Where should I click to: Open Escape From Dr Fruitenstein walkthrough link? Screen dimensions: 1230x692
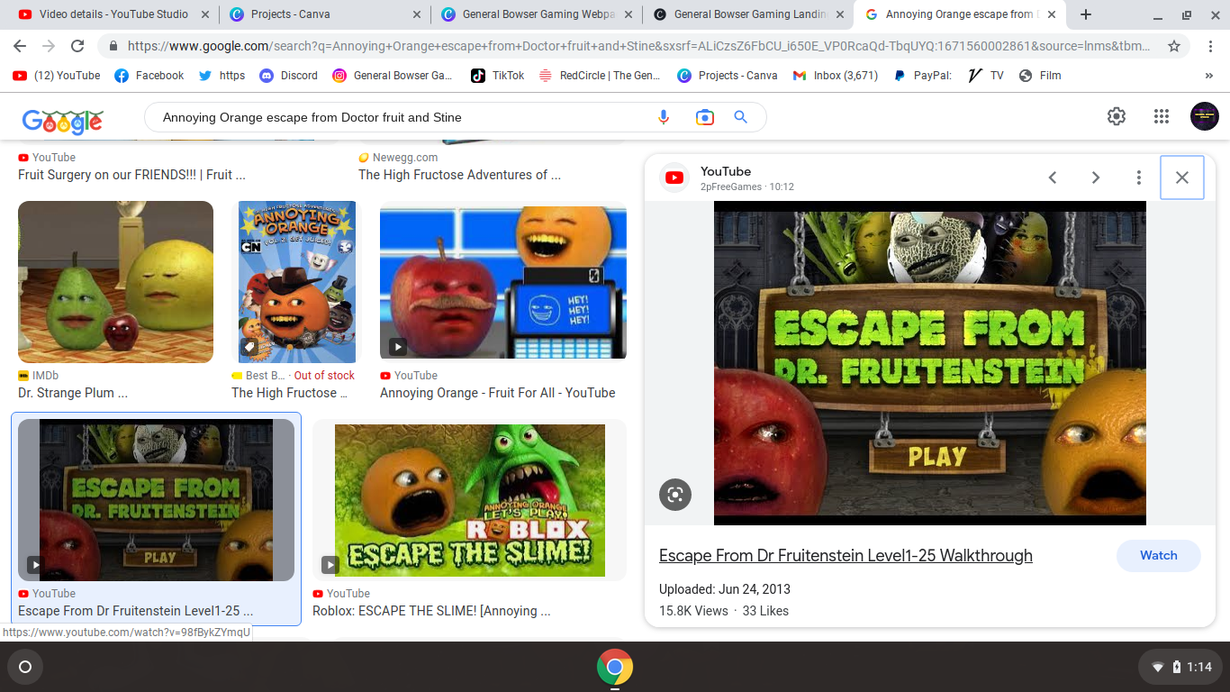coord(845,556)
